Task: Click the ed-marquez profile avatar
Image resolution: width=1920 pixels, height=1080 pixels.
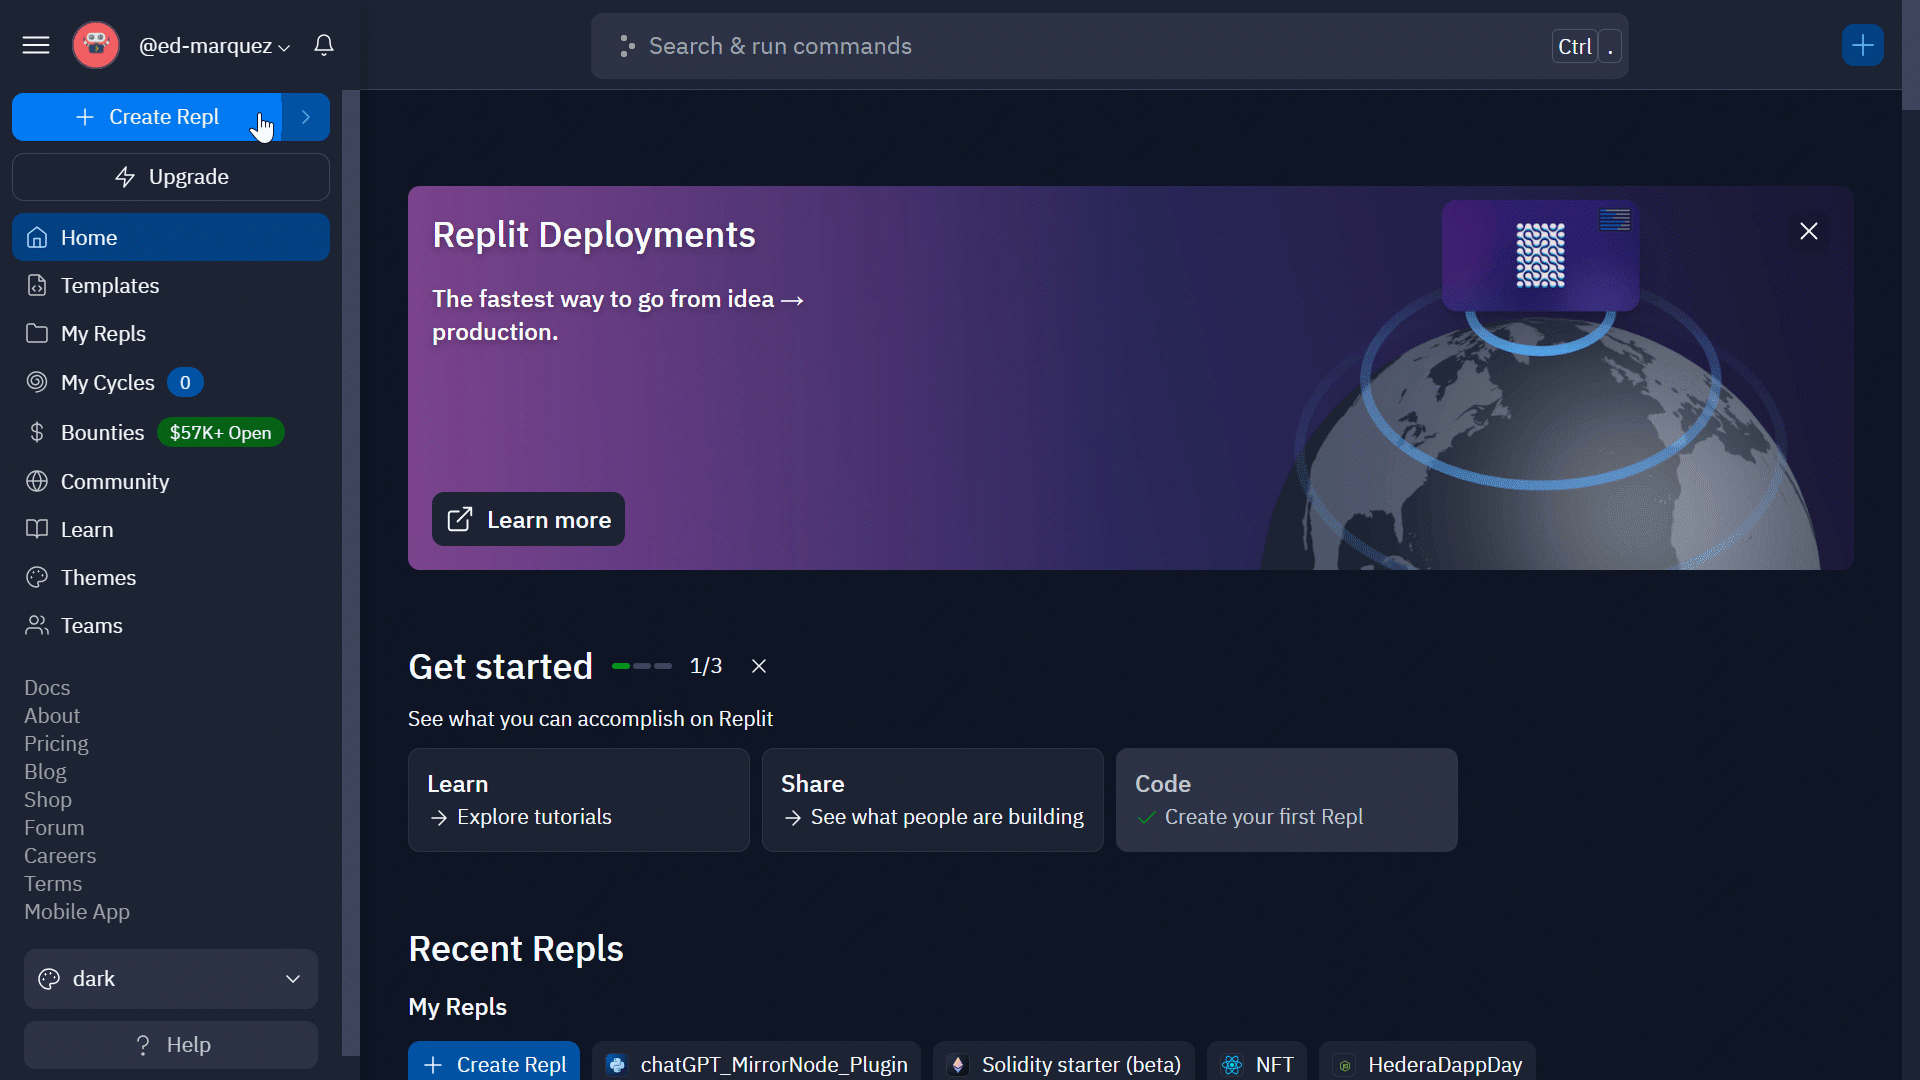Action: [x=96, y=45]
